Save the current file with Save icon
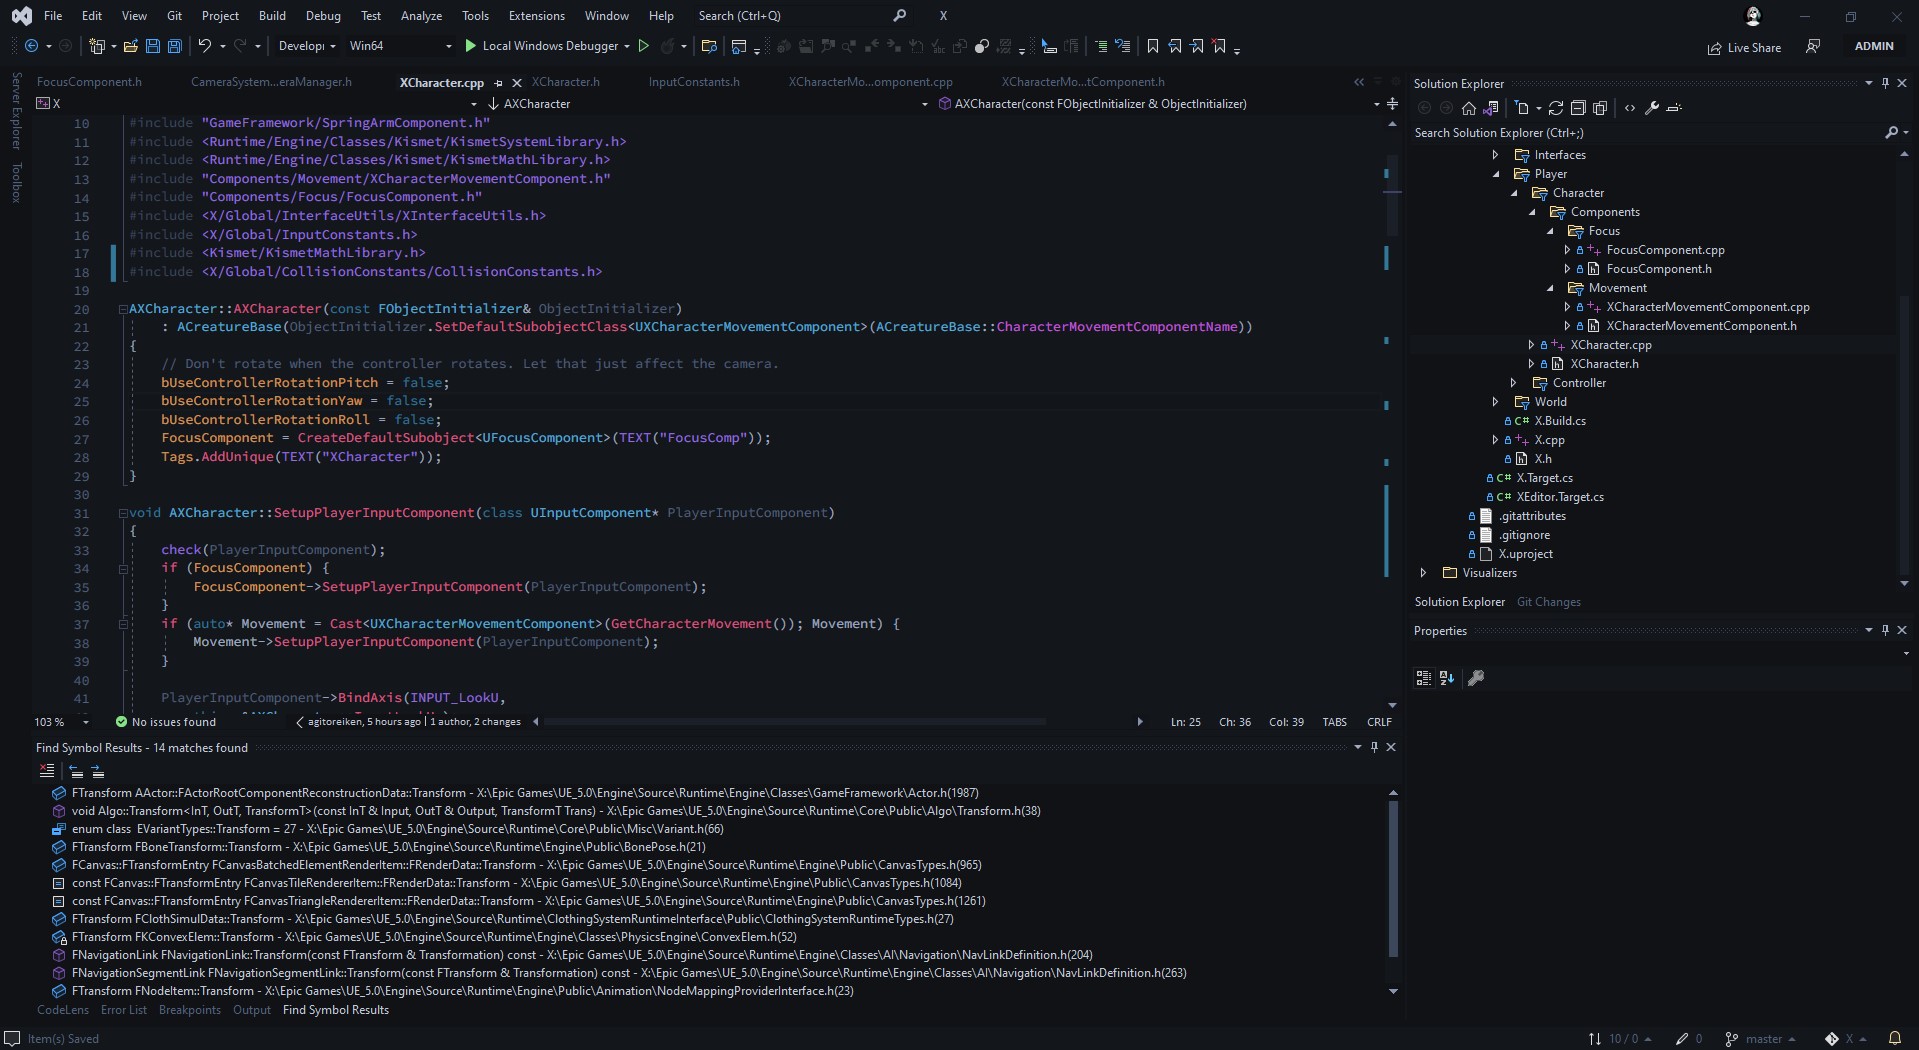The image size is (1919, 1050). [153, 46]
